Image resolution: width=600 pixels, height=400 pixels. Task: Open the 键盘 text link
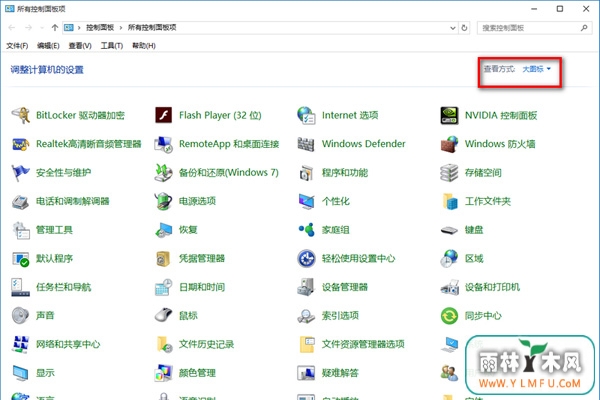point(474,230)
